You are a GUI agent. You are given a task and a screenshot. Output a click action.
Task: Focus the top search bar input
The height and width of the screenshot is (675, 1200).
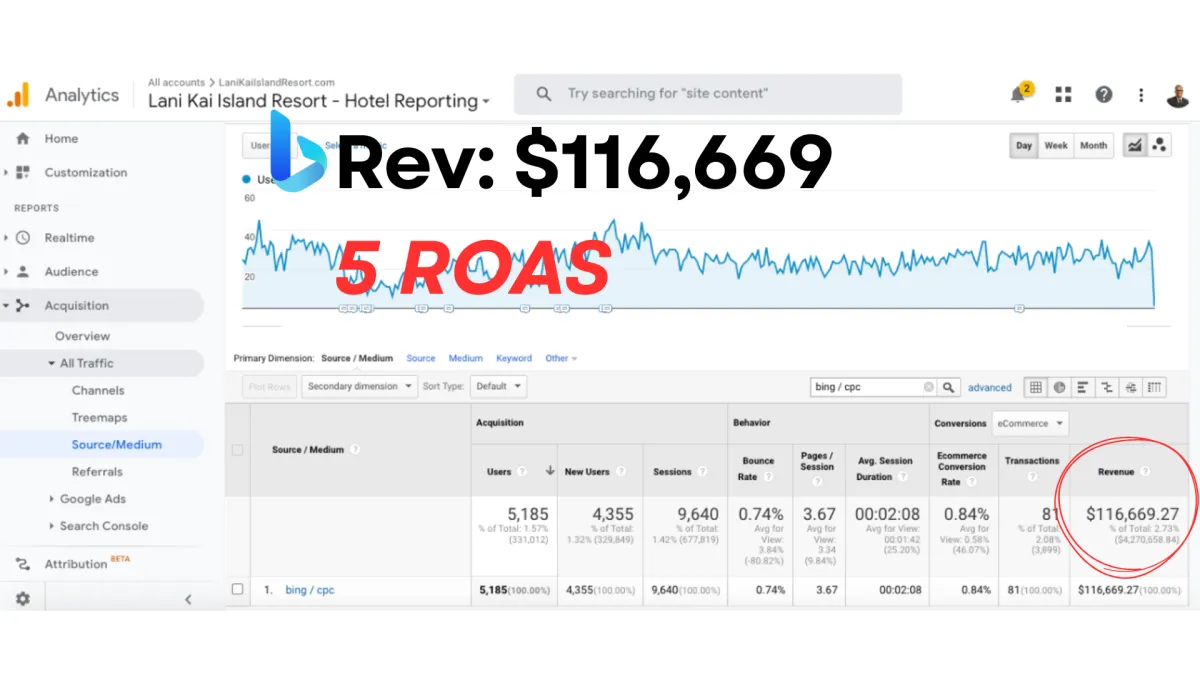pos(708,94)
